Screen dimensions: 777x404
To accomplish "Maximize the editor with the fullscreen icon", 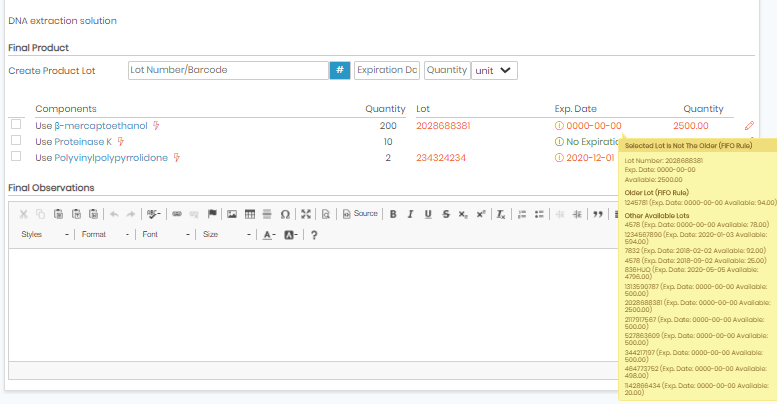I will [x=306, y=214].
